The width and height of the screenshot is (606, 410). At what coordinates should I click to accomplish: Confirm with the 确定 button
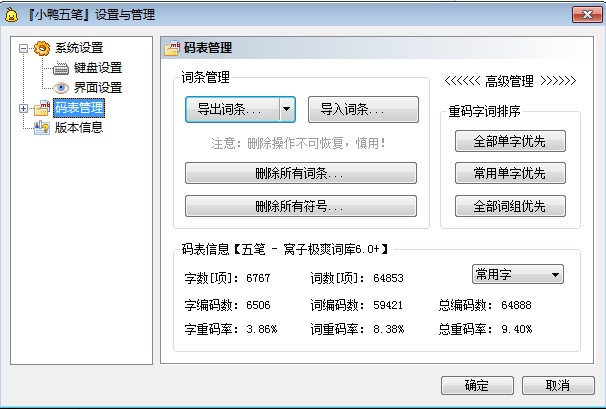point(477,385)
